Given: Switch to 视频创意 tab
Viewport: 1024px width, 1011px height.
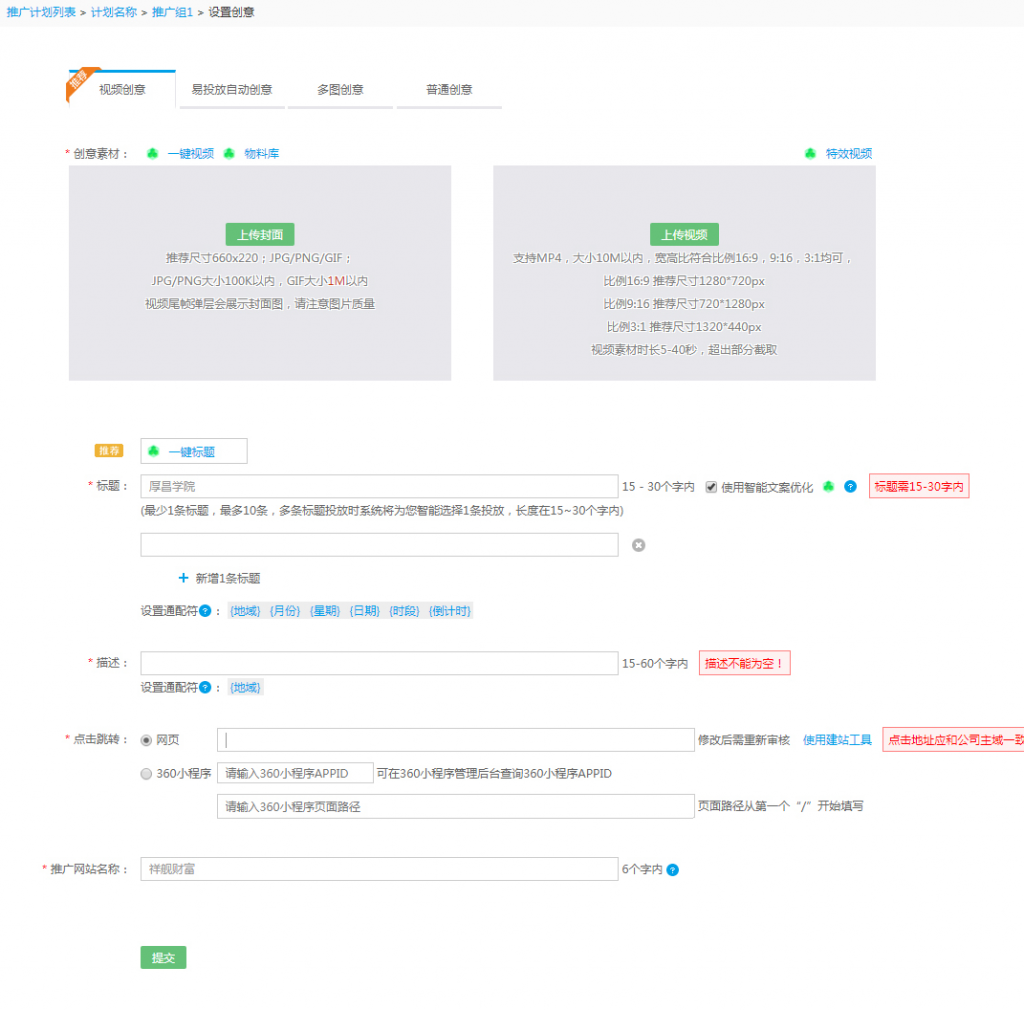Looking at the screenshot, I should 122,89.
